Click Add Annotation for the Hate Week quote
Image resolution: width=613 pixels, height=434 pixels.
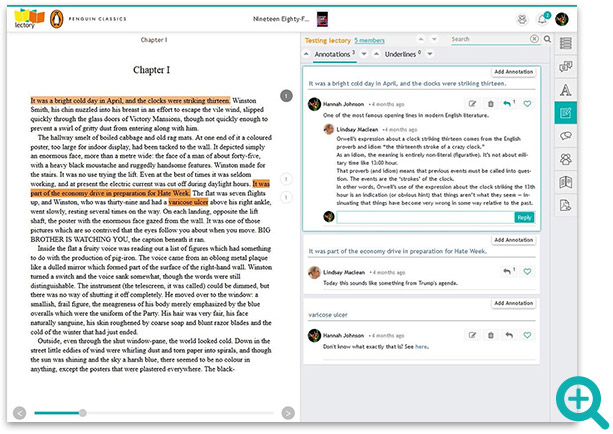click(513, 240)
